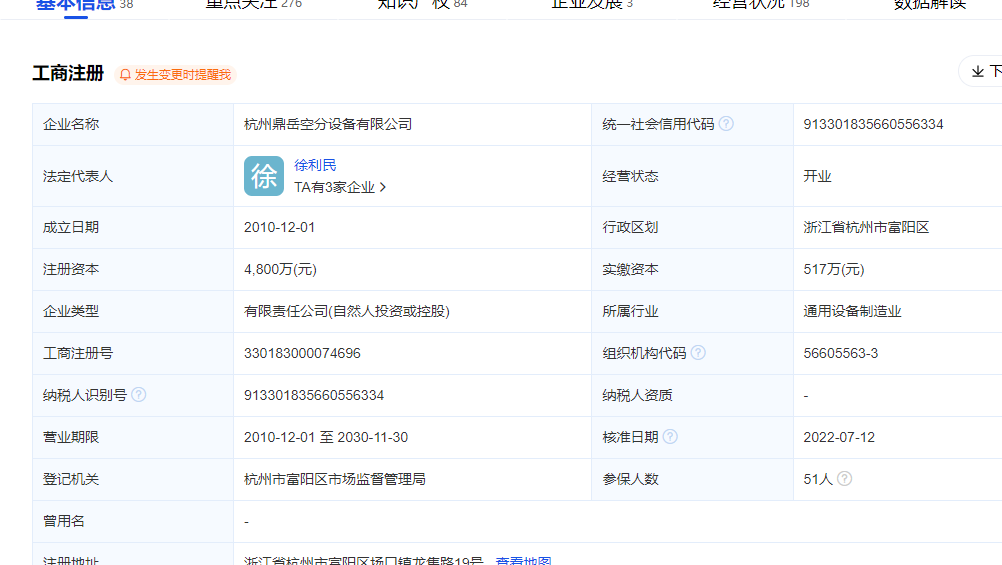Select approval date 2022-07-12
Screen dimensions: 1002x565
click(839, 437)
